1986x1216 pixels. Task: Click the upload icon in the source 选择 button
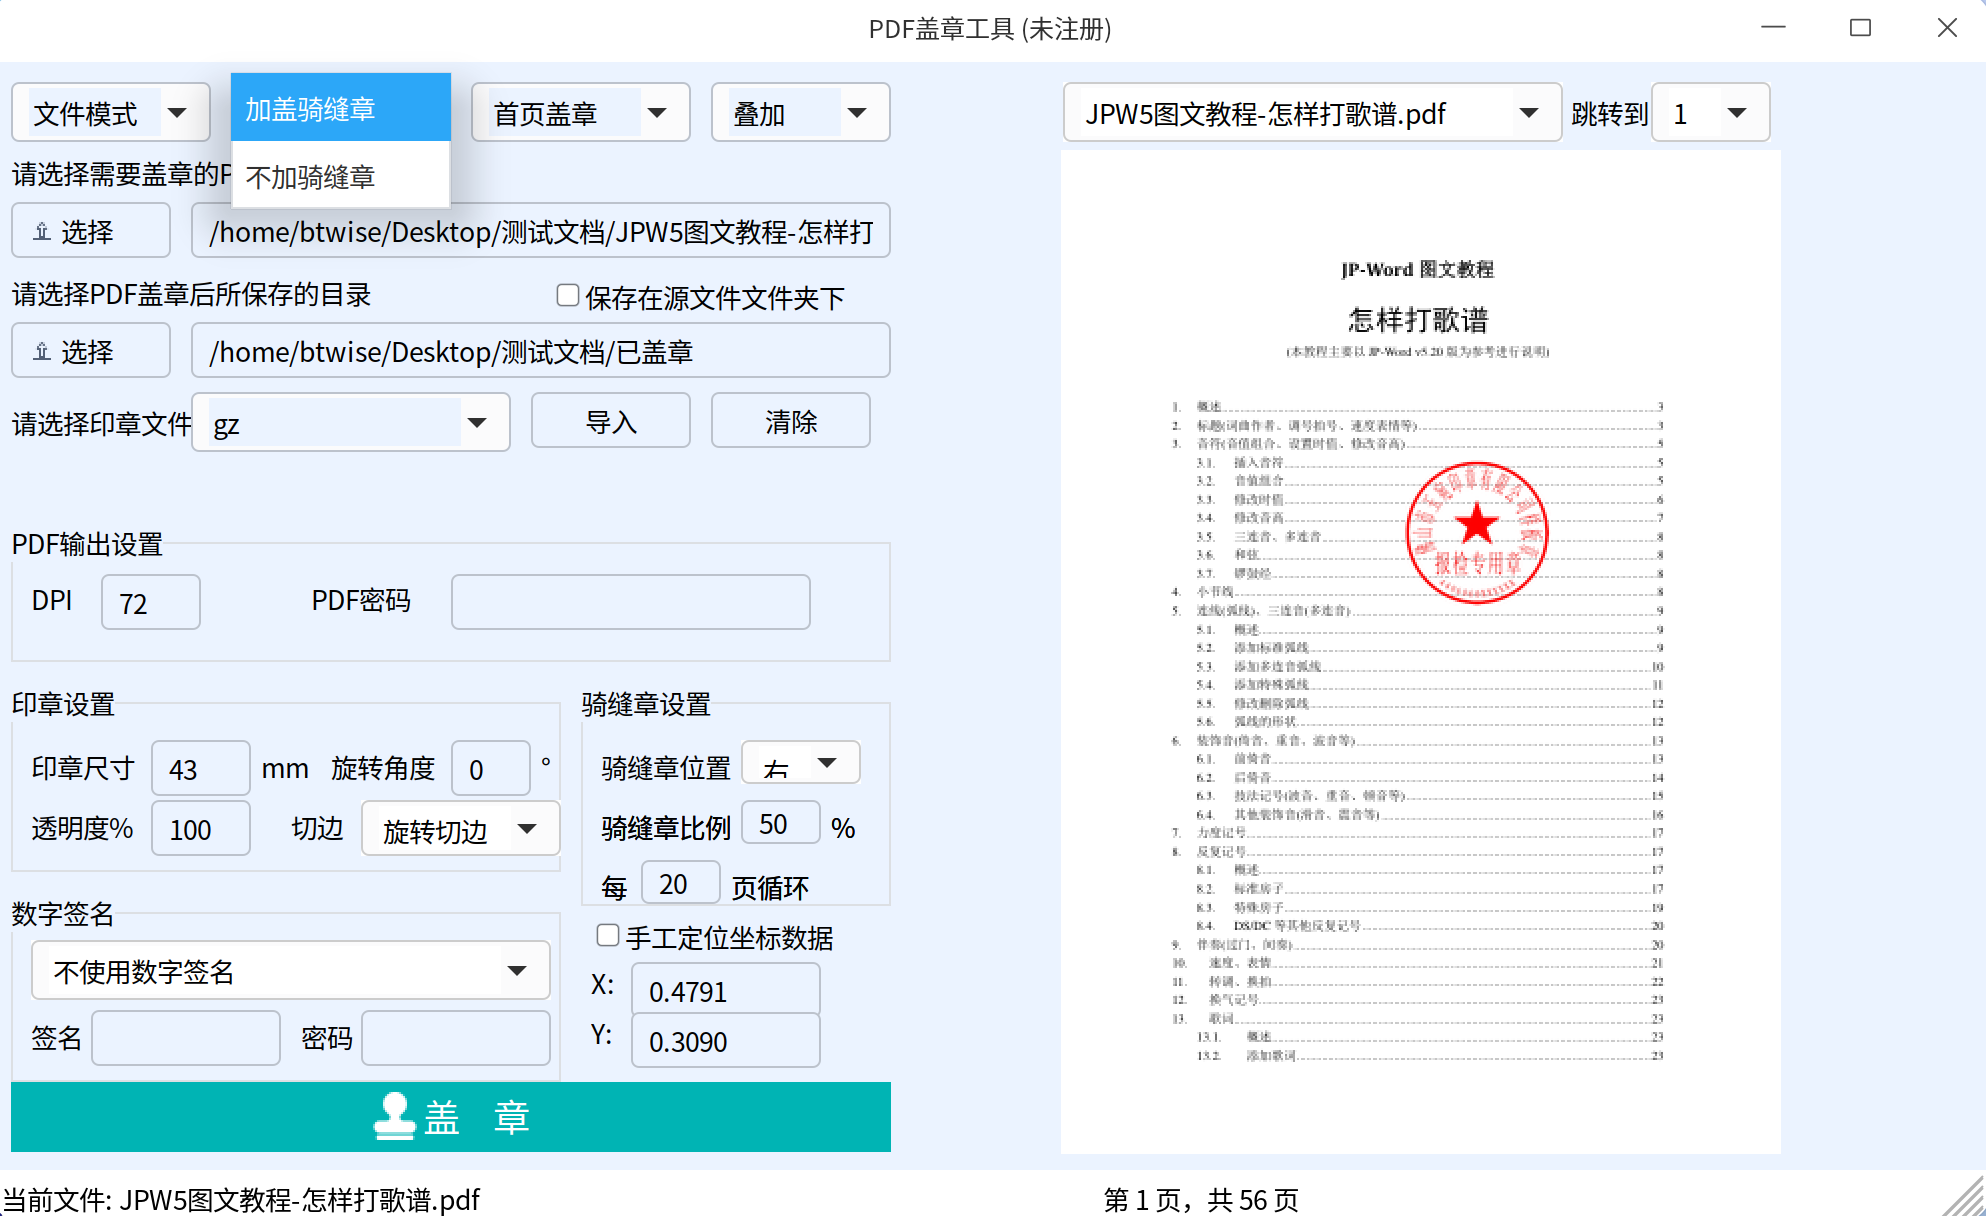point(42,232)
